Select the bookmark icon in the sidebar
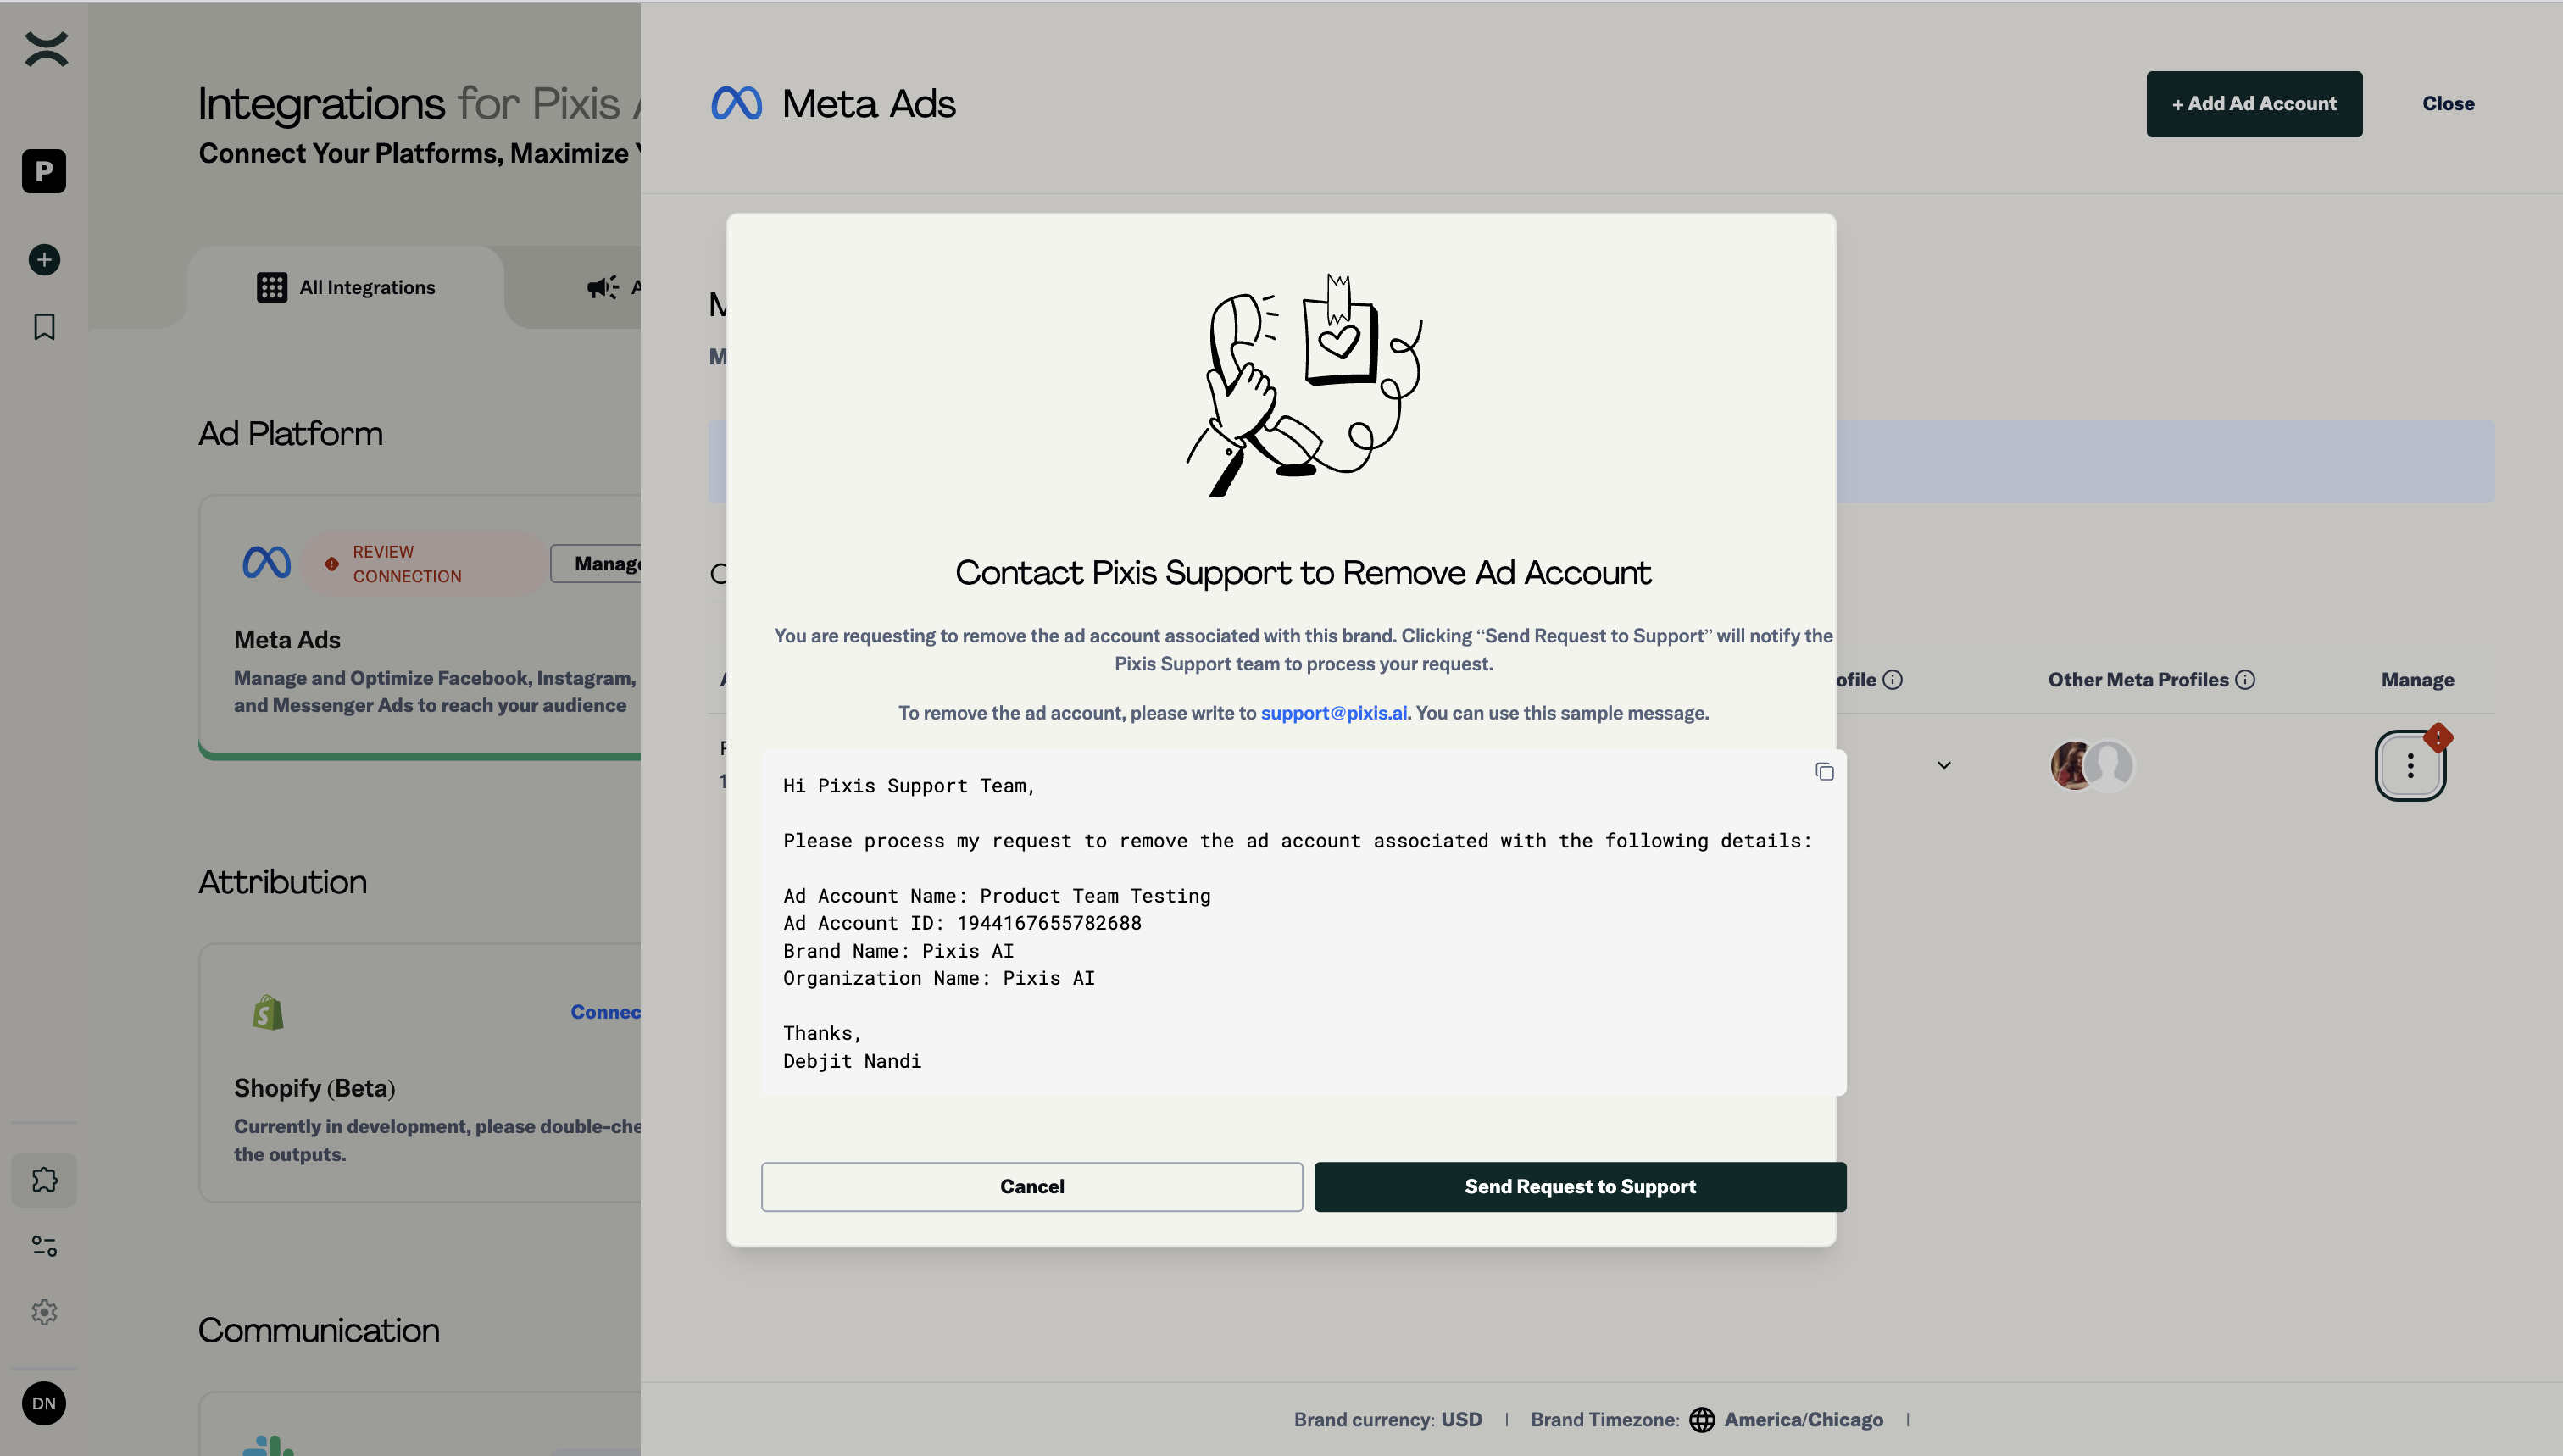 pos(43,326)
